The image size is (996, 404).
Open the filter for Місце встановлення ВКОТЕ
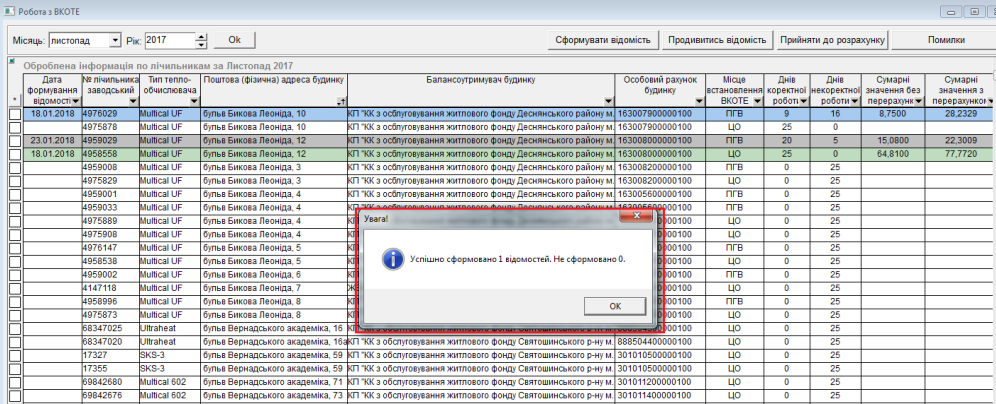757,102
